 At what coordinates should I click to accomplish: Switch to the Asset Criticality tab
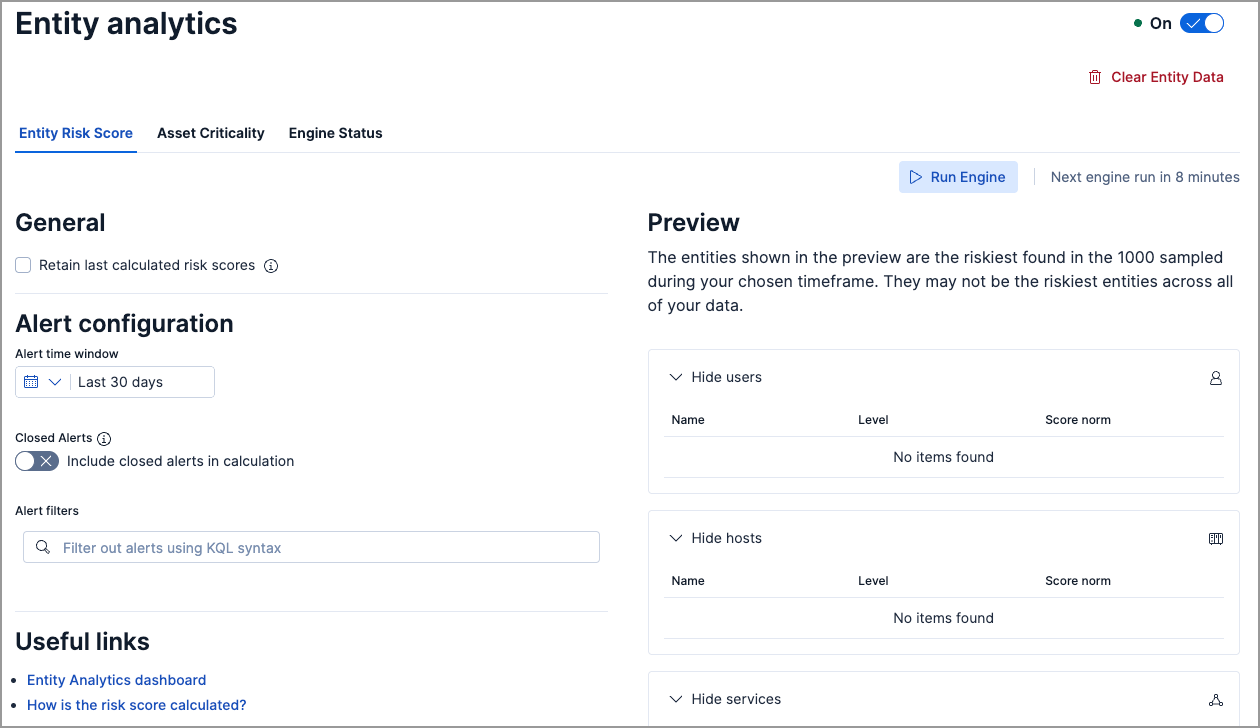pos(210,133)
